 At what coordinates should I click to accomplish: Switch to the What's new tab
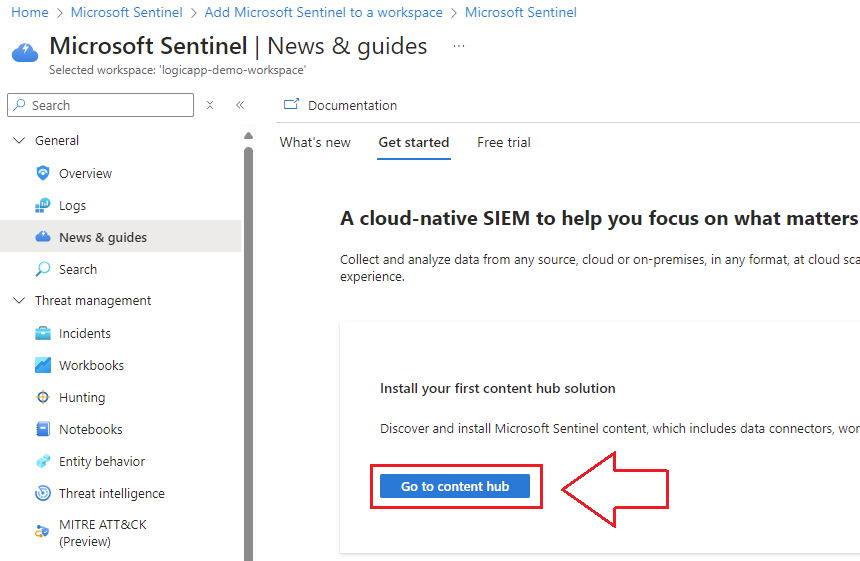[315, 142]
